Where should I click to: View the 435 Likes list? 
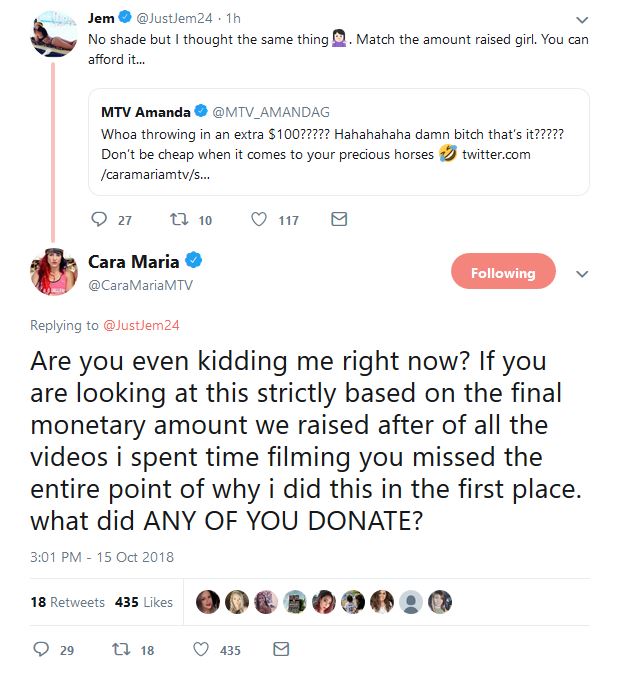(x=144, y=602)
